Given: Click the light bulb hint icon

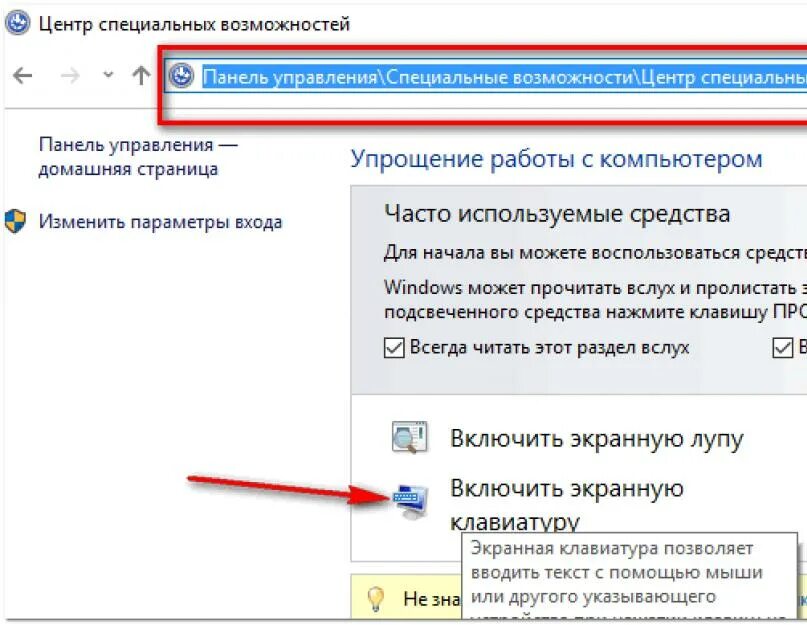Looking at the screenshot, I should (x=375, y=598).
